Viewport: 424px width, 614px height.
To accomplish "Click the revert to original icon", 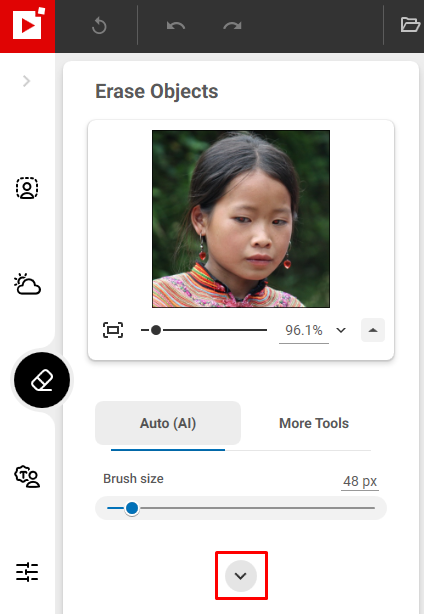I will pyautogui.click(x=99, y=26).
